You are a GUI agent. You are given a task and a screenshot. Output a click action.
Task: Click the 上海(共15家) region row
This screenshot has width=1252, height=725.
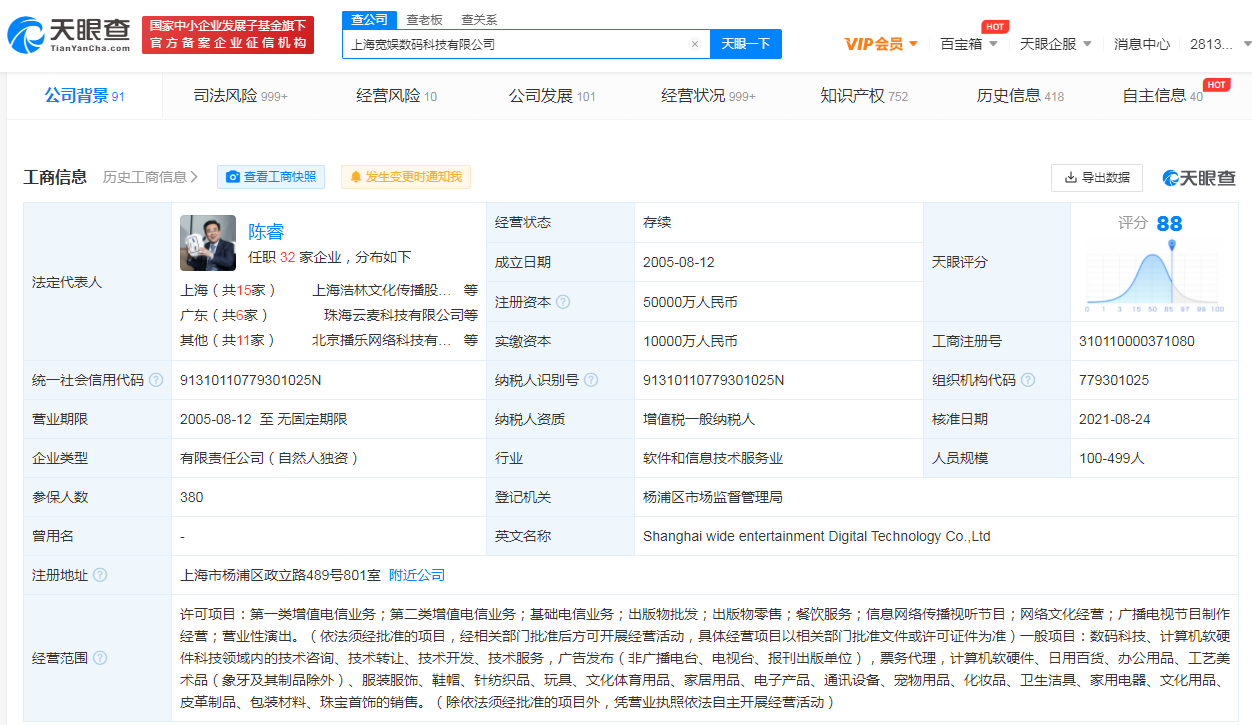[x=328, y=290]
